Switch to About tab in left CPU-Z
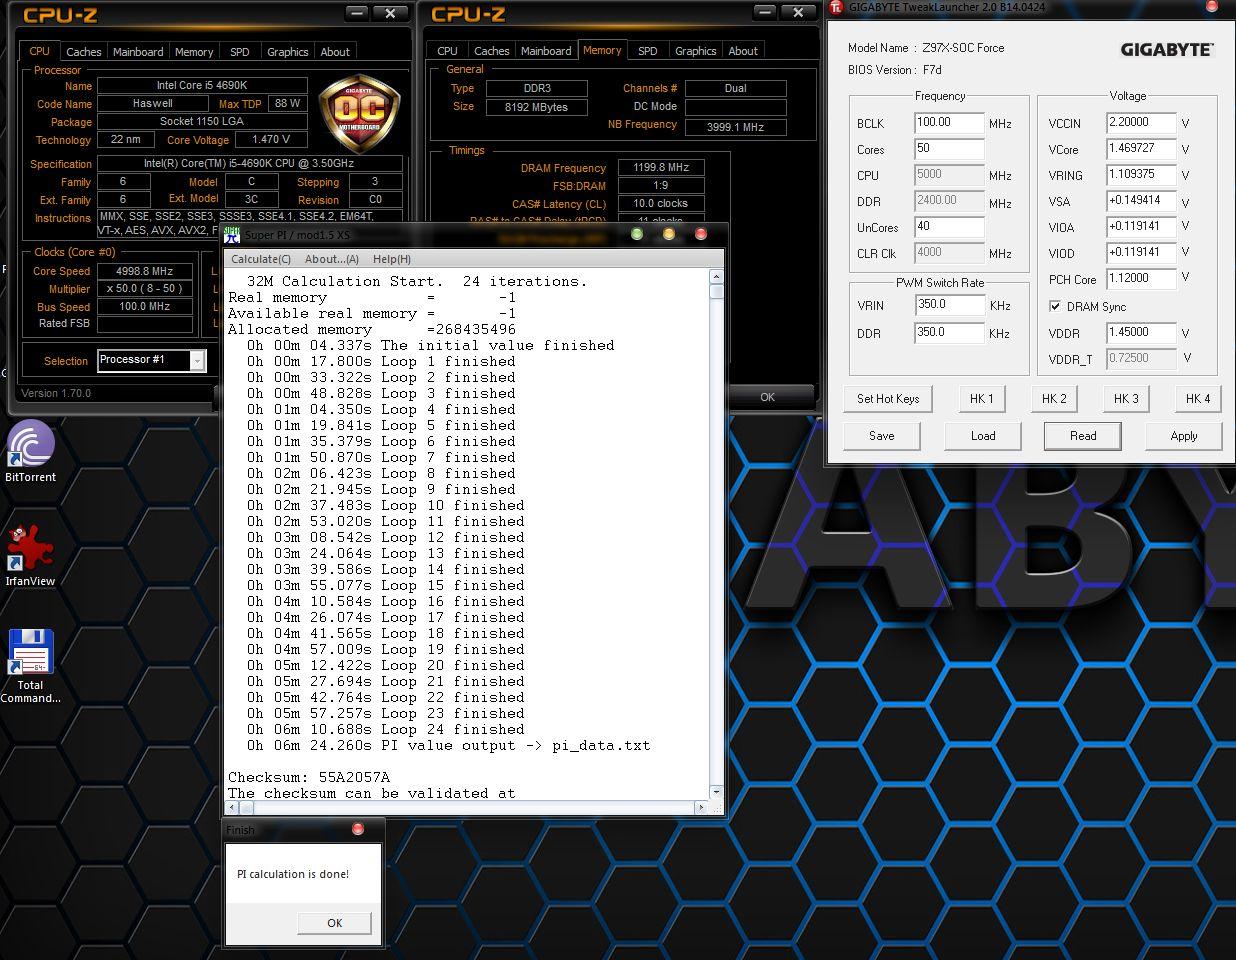The width and height of the screenshot is (1236, 960). (x=335, y=52)
